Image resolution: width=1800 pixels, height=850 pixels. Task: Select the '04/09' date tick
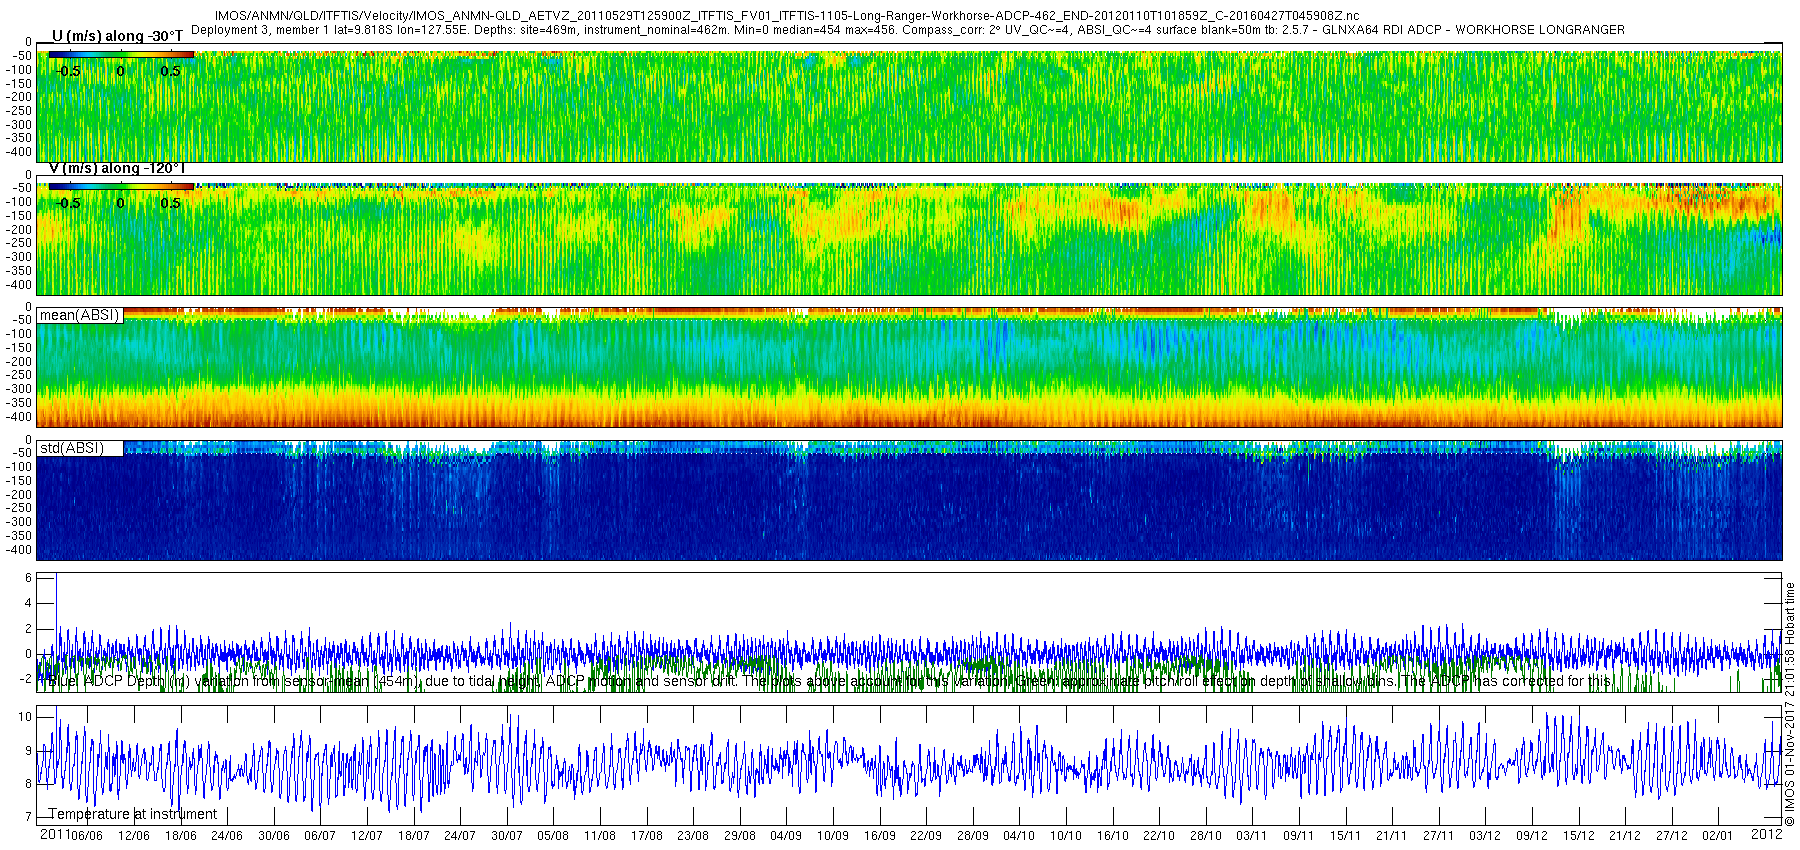point(786,836)
